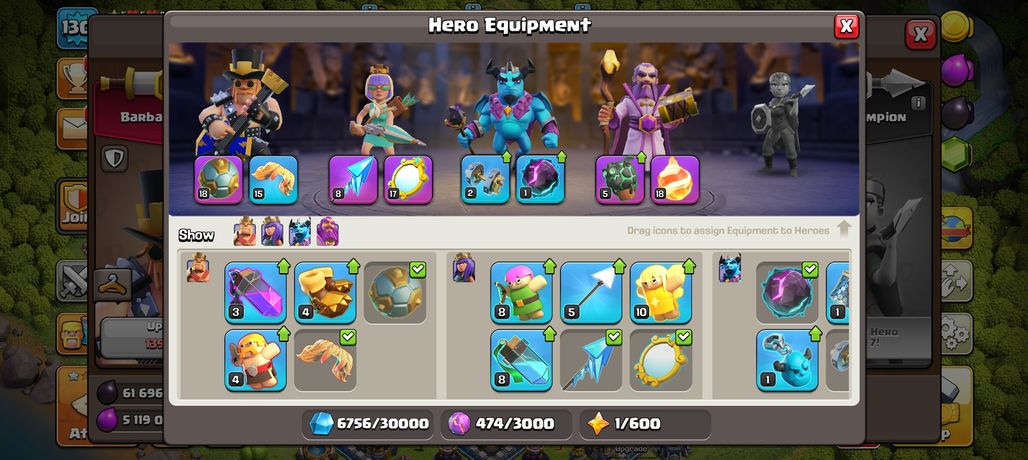Select the Spiky Ball equipment level 4
Image resolution: width=1028 pixels, height=460 pixels.
[325, 292]
